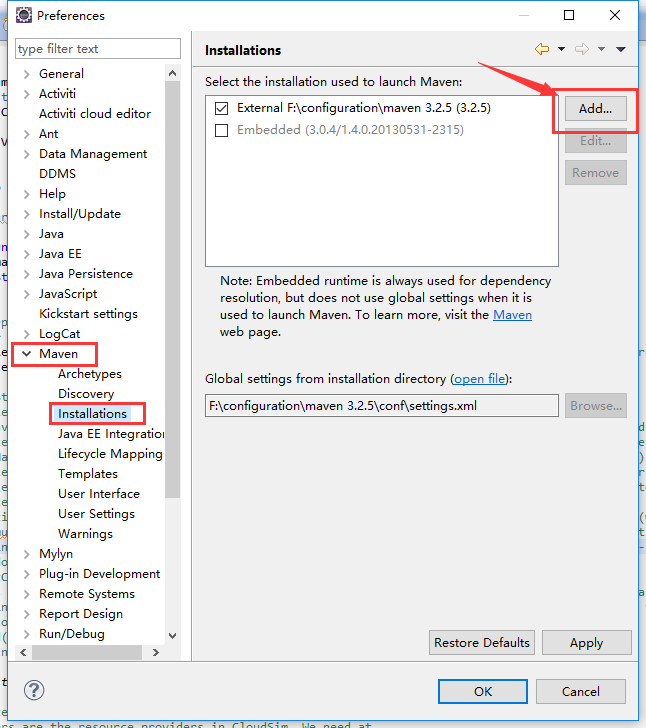Viewport: 646px width, 728px height.
Task: Expand the Mylyn node
Action: point(26,554)
